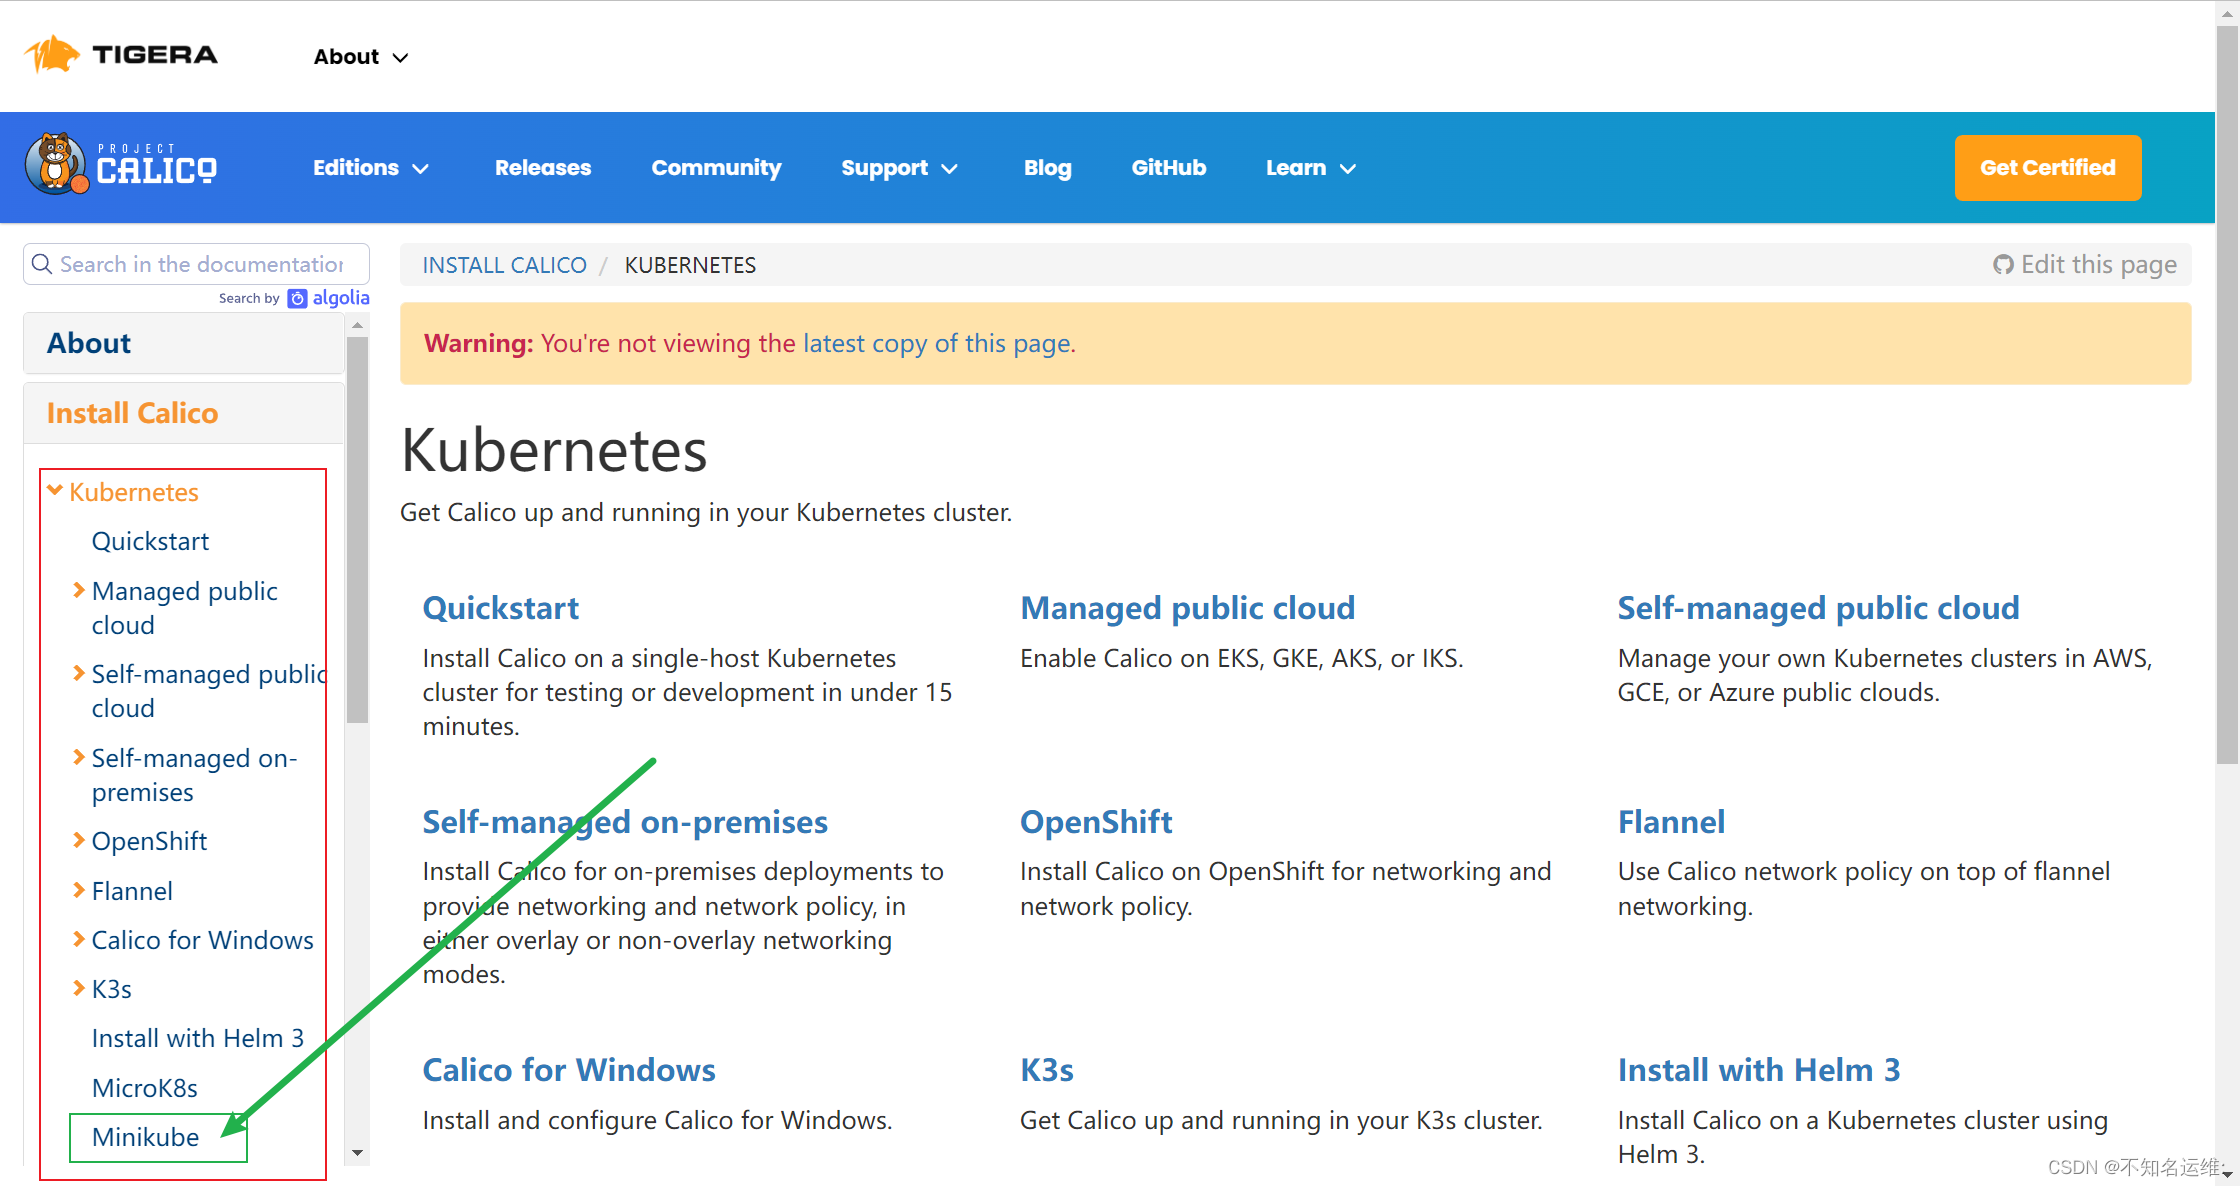This screenshot has width=2240, height=1186.
Task: Open the Install Calico sidebar section
Action: [184, 413]
